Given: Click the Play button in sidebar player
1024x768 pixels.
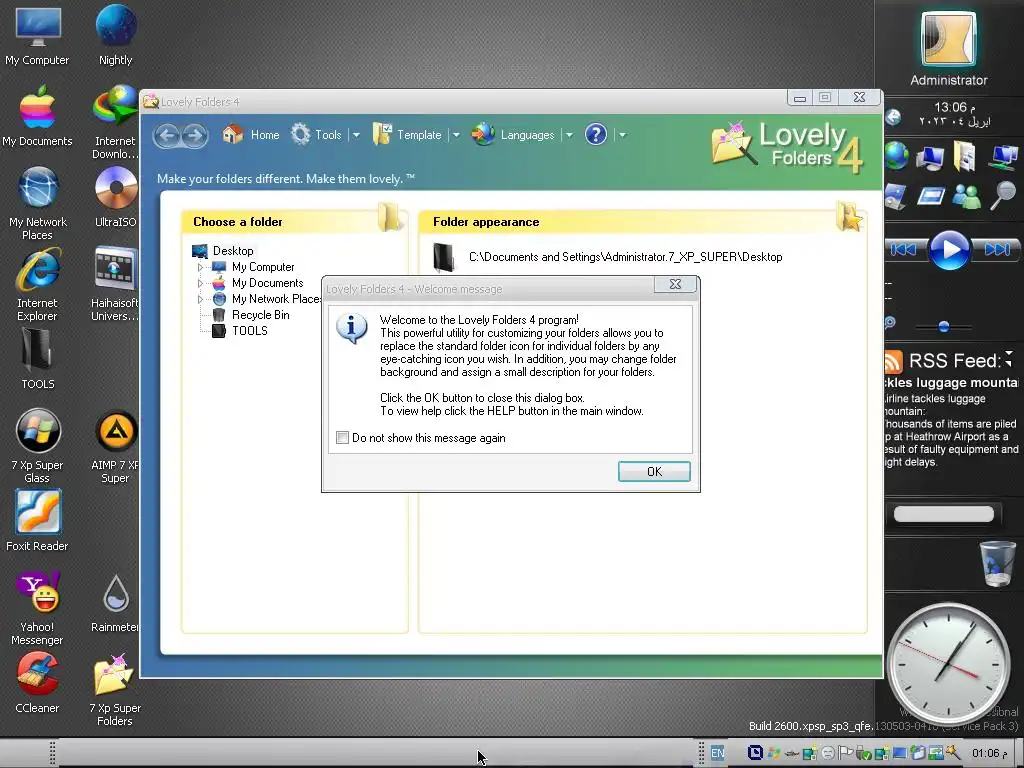Looking at the screenshot, I should pos(949,249).
